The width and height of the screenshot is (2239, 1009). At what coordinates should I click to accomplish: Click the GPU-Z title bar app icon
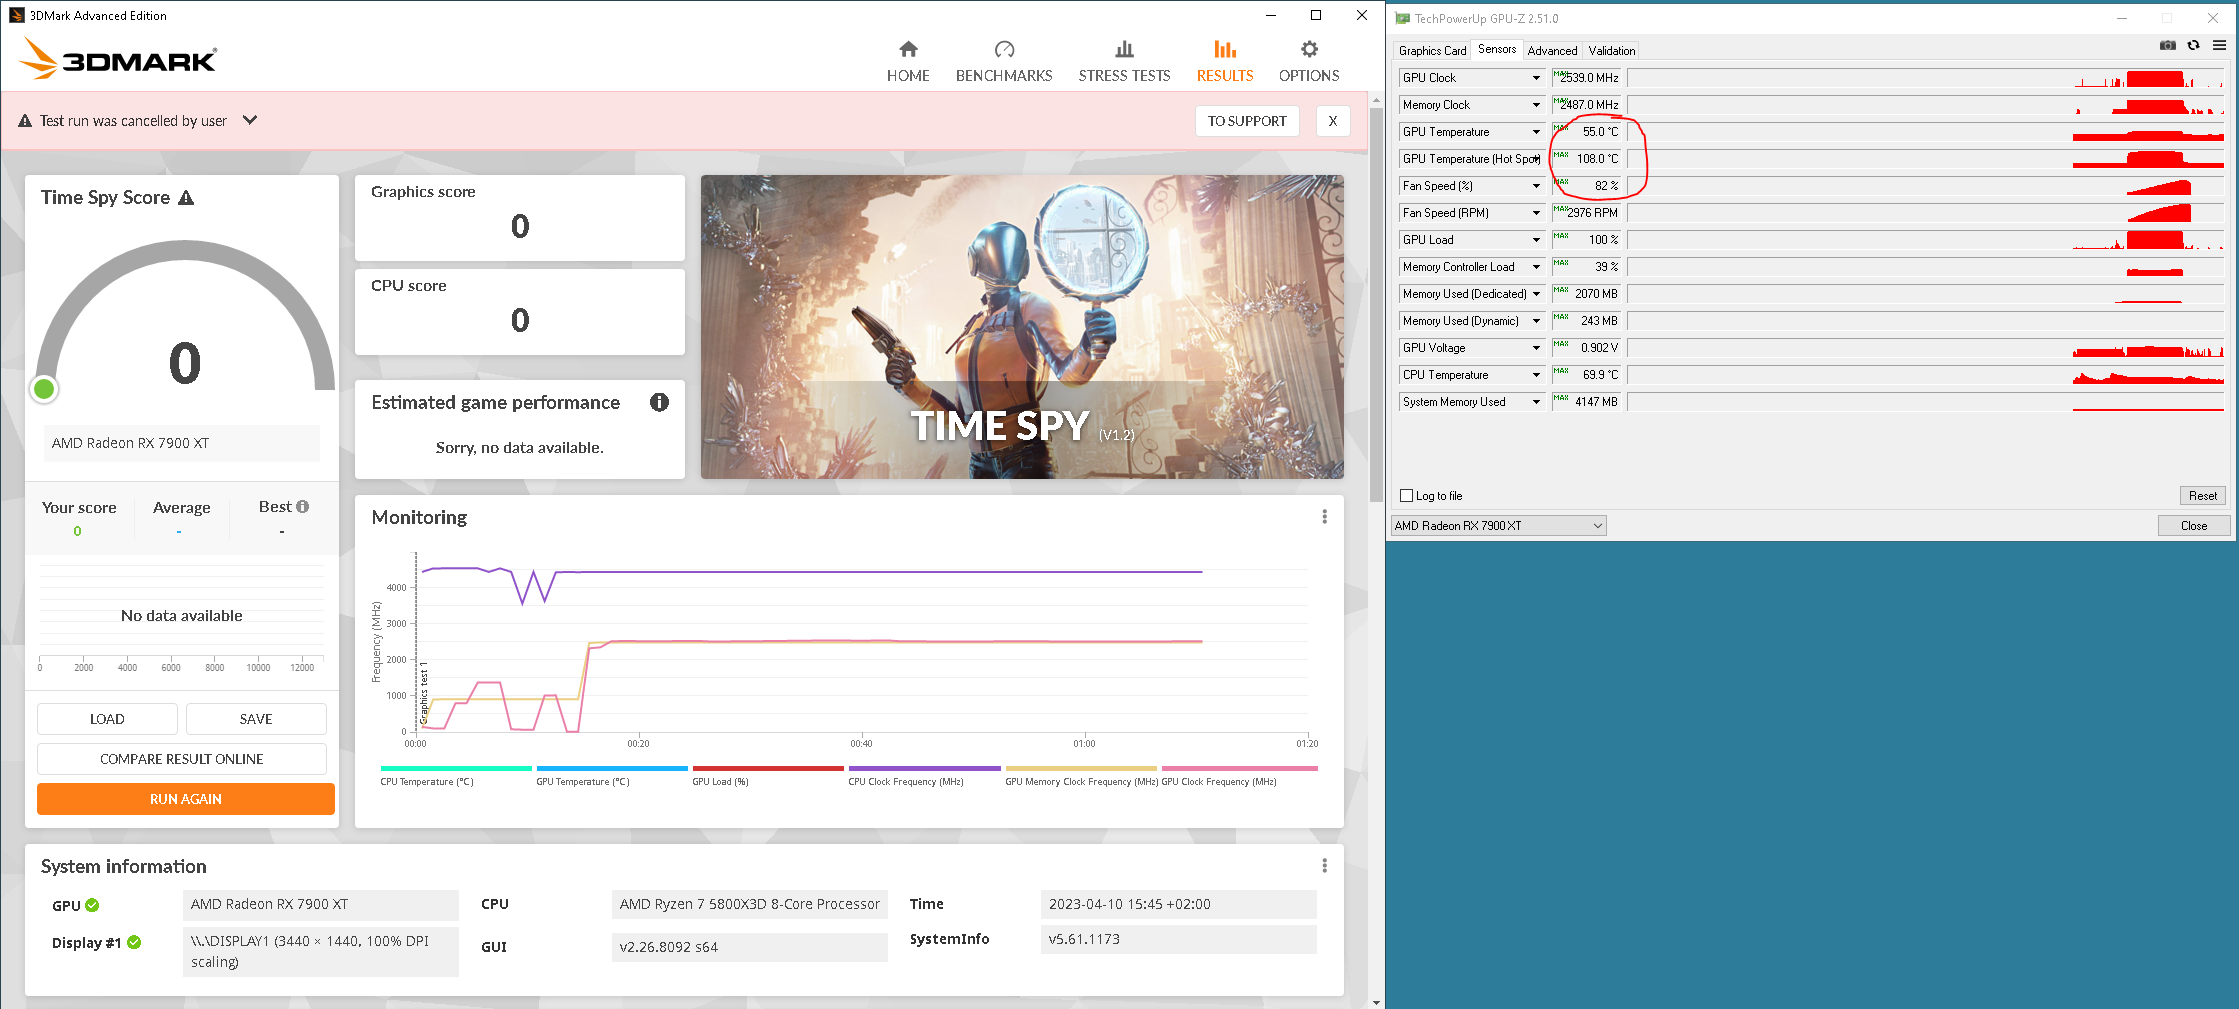(1402, 18)
